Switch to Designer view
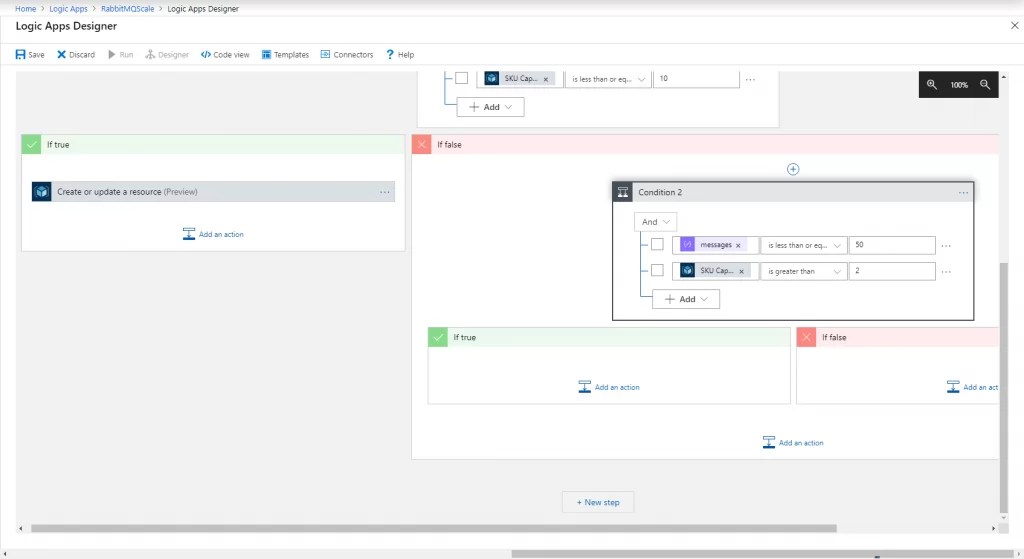 click(167, 55)
